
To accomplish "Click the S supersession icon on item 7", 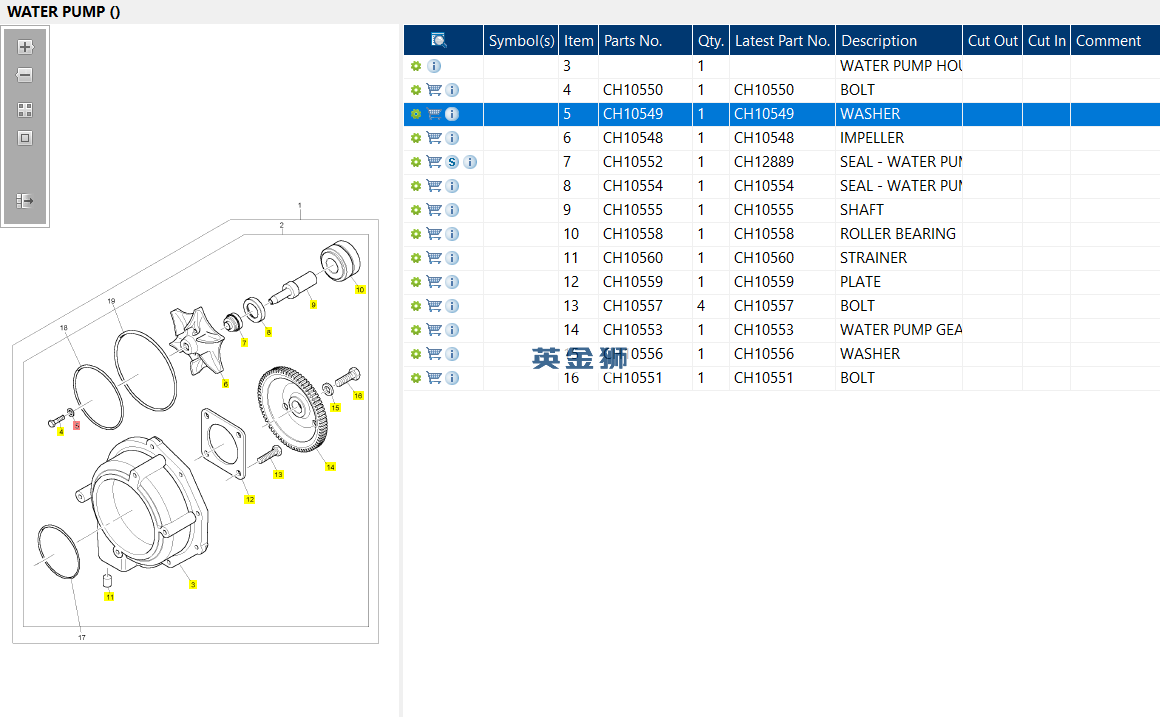I will [452, 162].
